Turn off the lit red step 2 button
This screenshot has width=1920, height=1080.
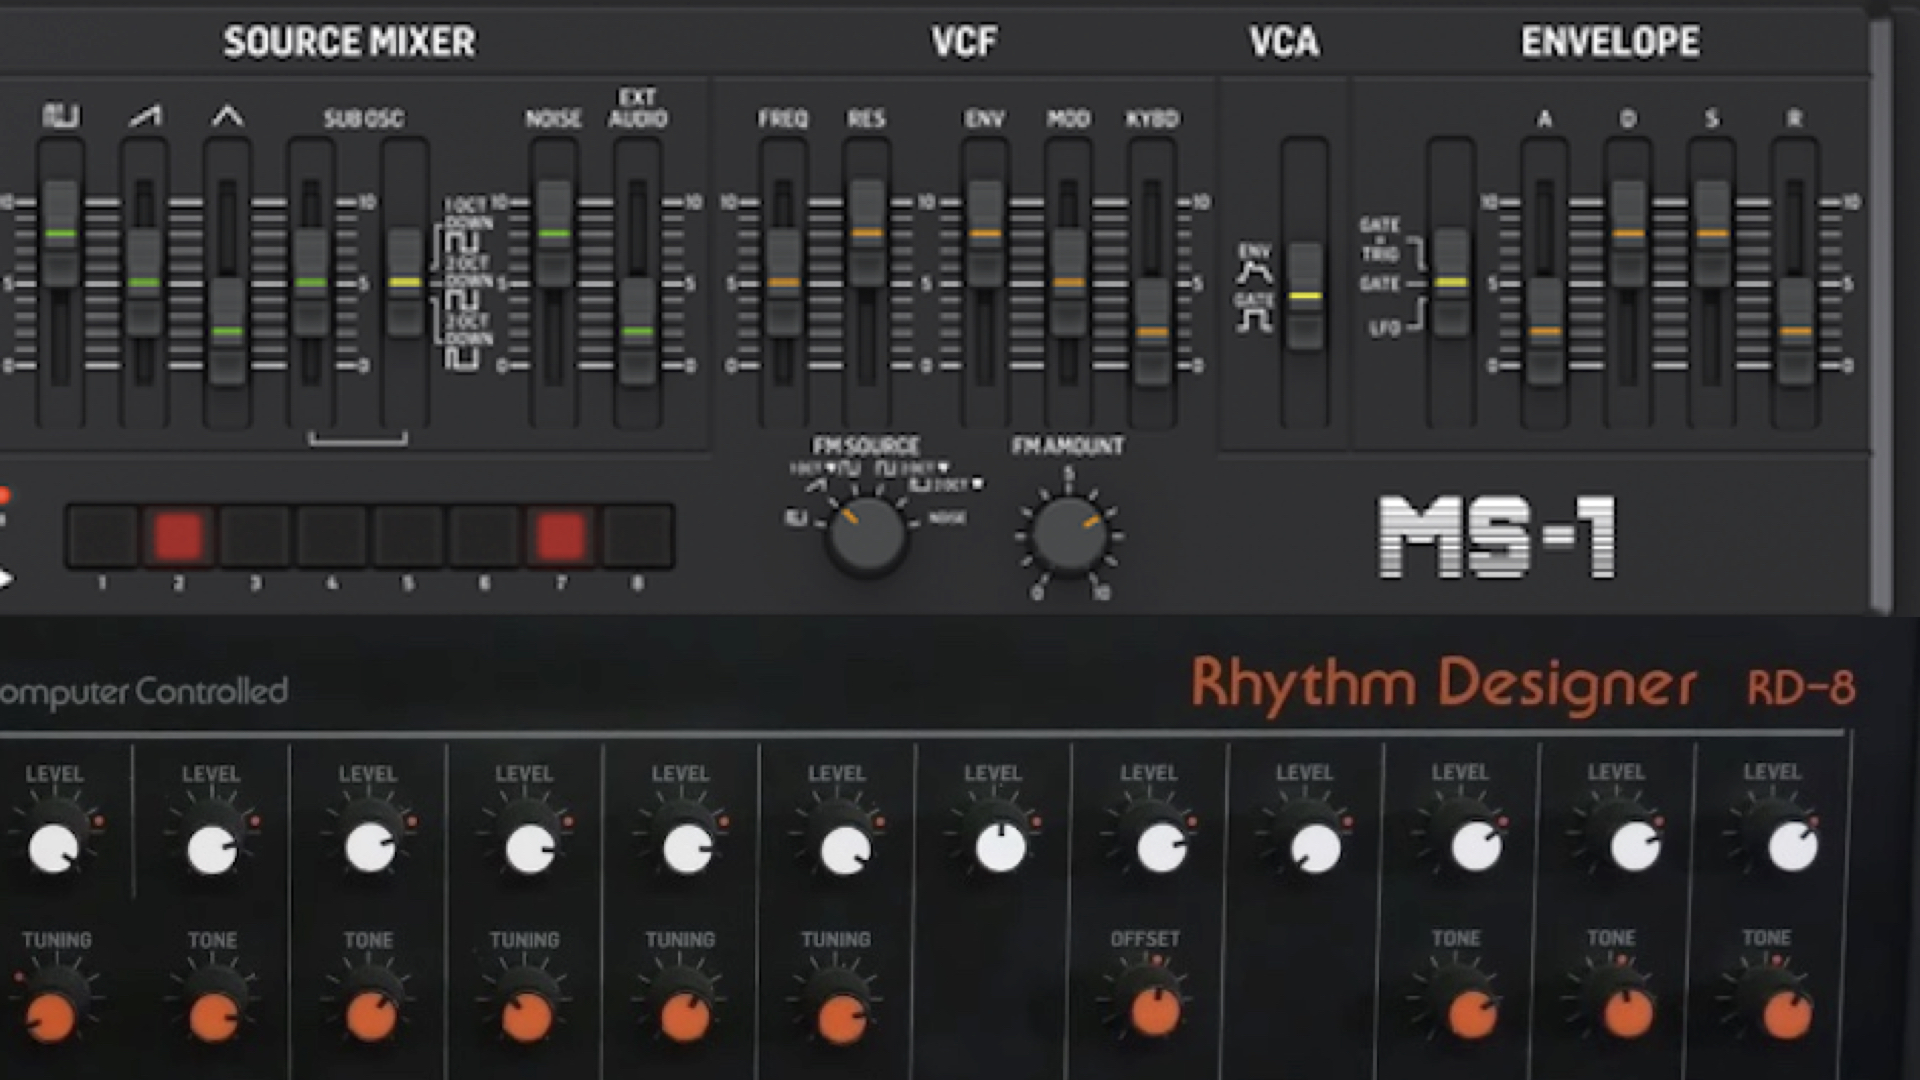tap(179, 537)
